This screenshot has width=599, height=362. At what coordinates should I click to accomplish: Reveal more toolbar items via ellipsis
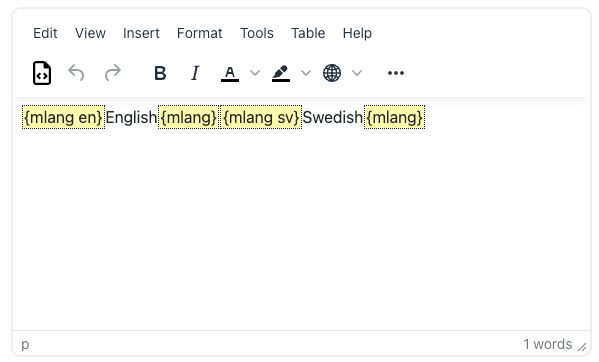click(396, 73)
